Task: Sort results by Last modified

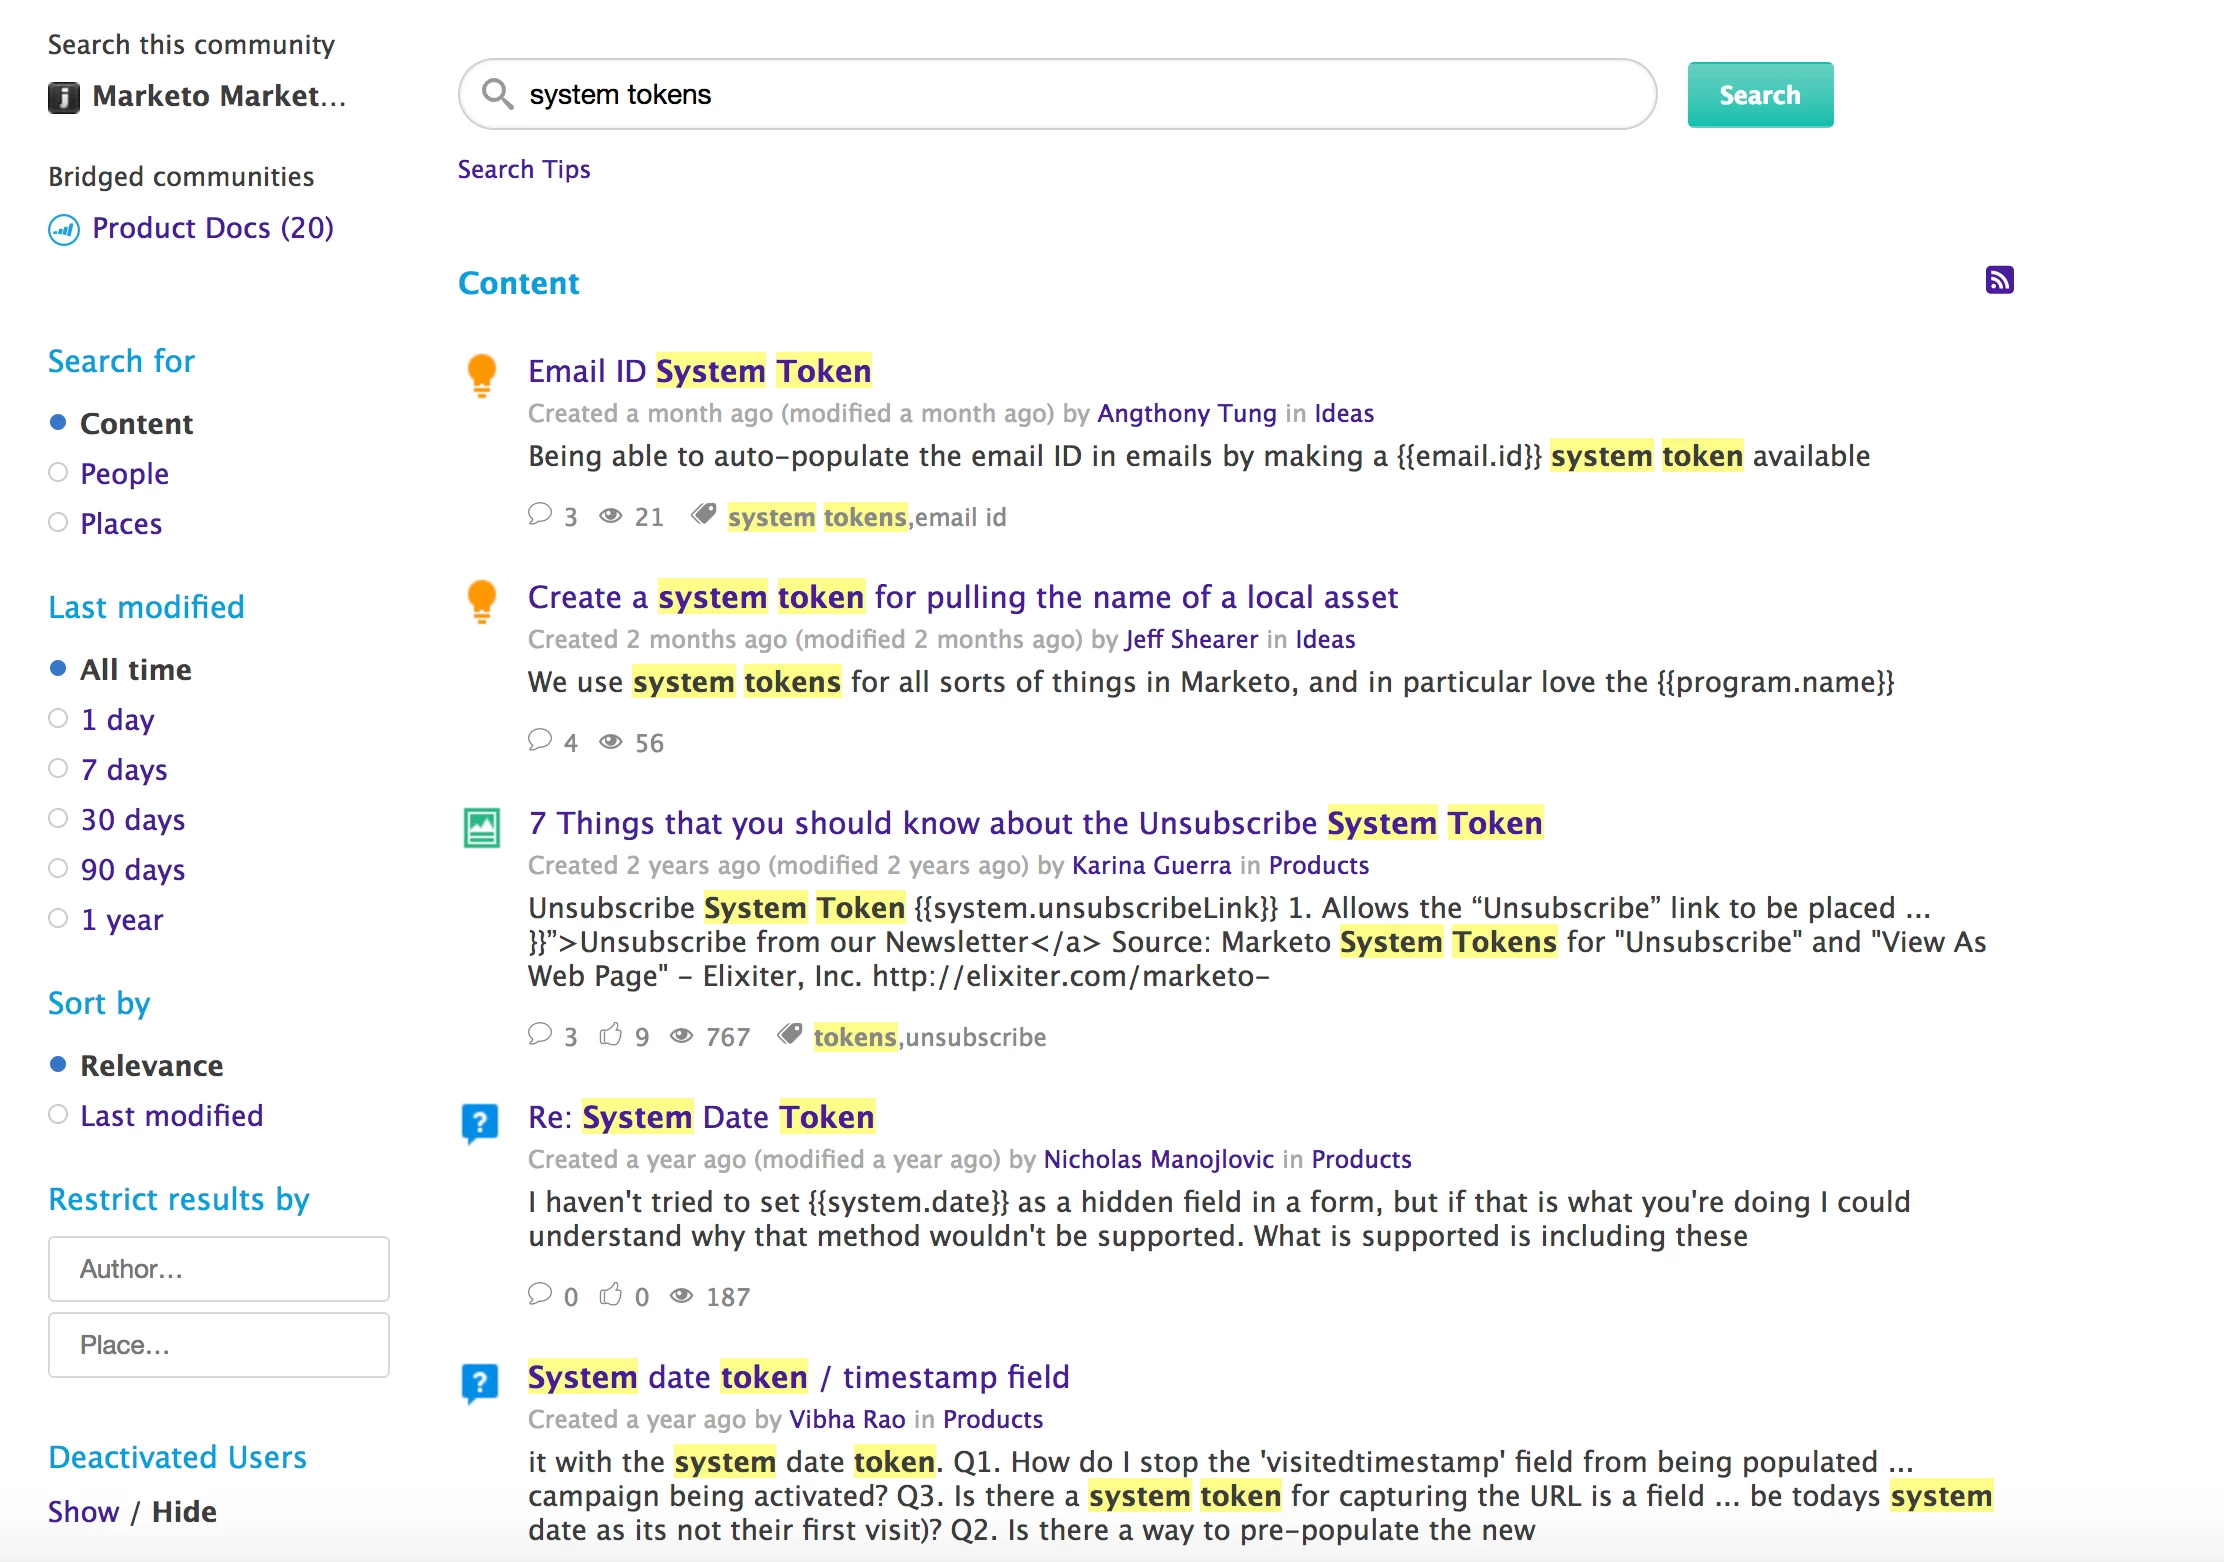Action: point(59,1115)
